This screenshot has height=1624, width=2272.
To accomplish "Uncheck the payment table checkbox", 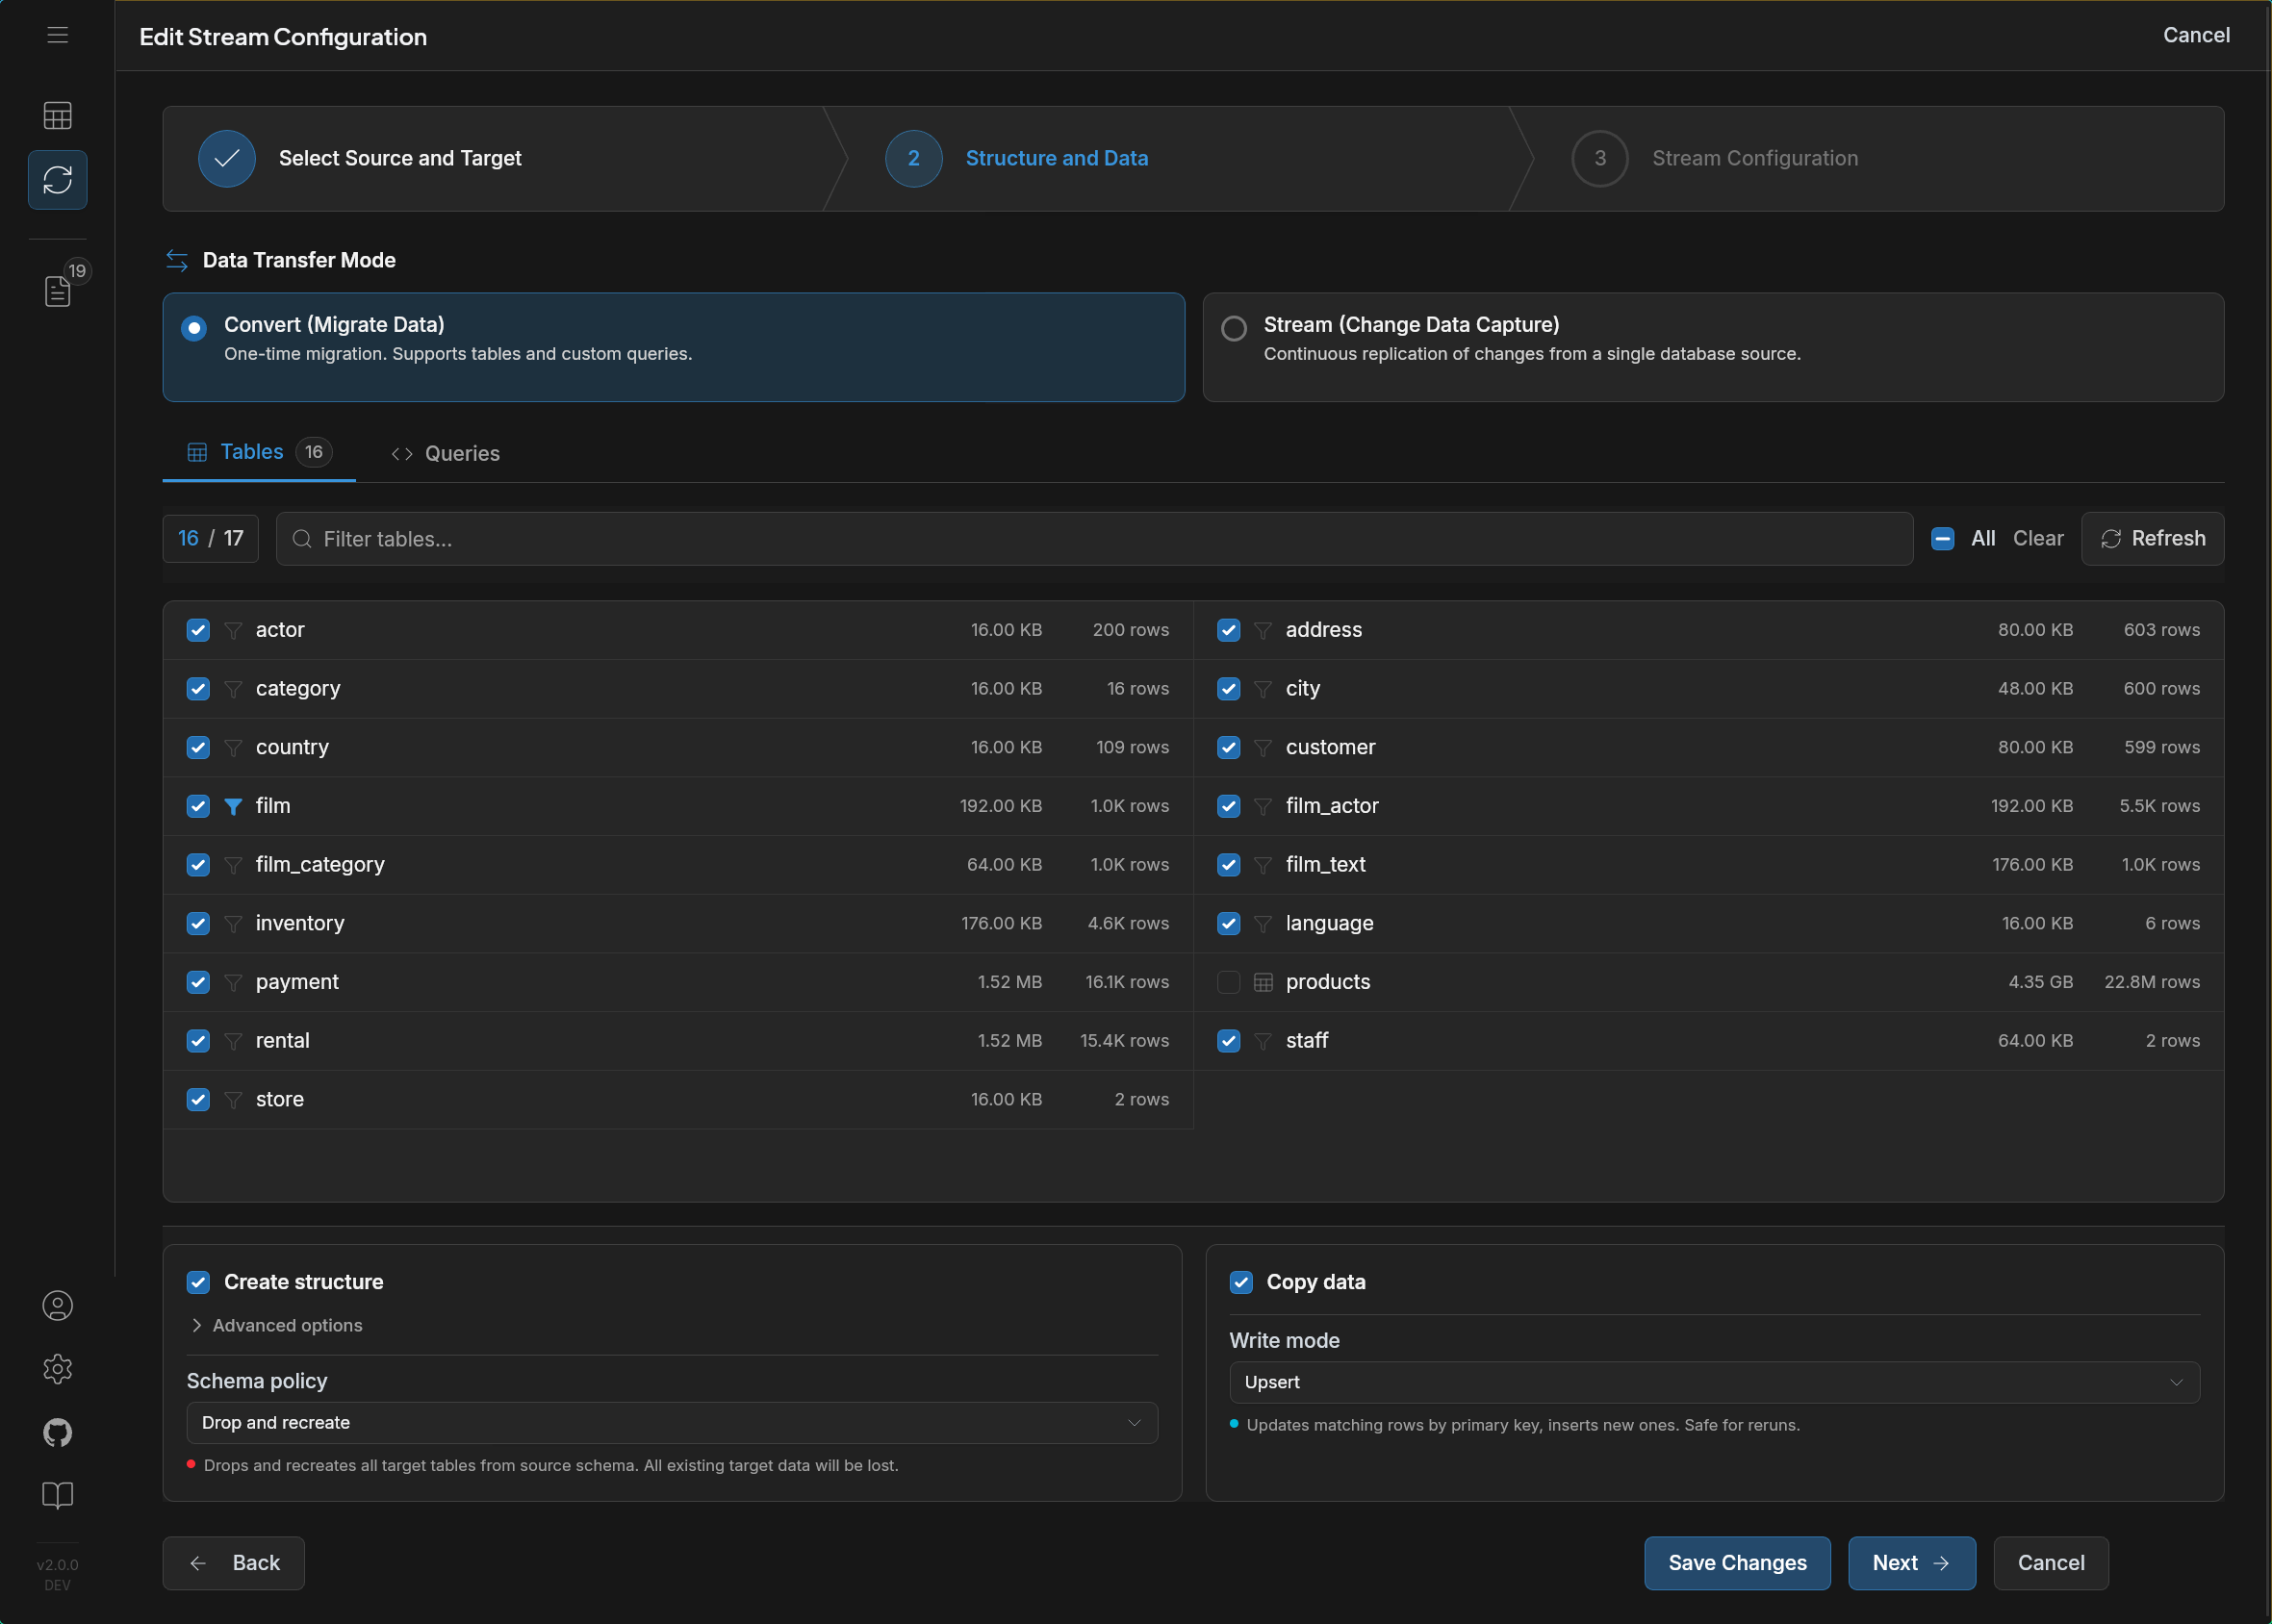I will (198, 982).
